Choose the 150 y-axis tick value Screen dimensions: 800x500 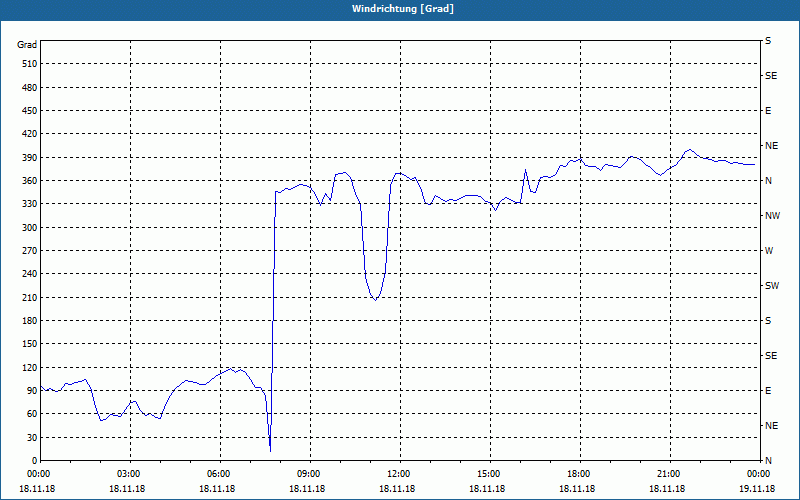[x=30, y=344]
